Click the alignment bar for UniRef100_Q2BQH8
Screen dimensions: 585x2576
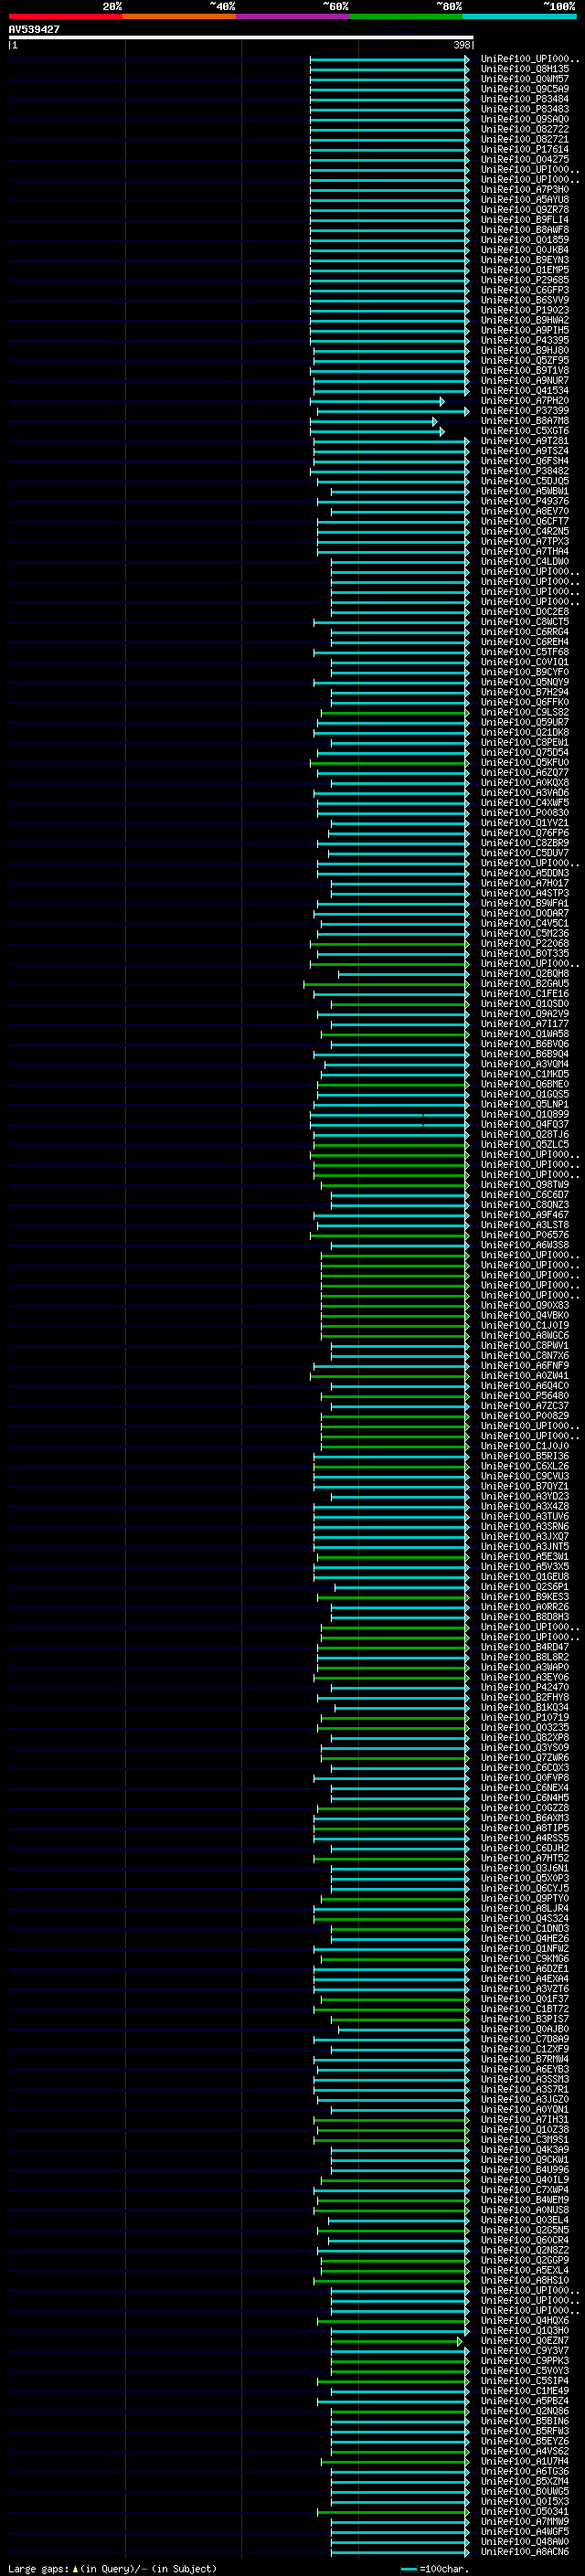point(403,973)
